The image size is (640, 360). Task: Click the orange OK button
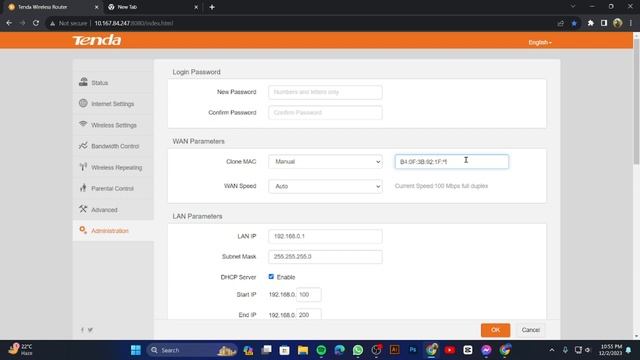point(495,330)
